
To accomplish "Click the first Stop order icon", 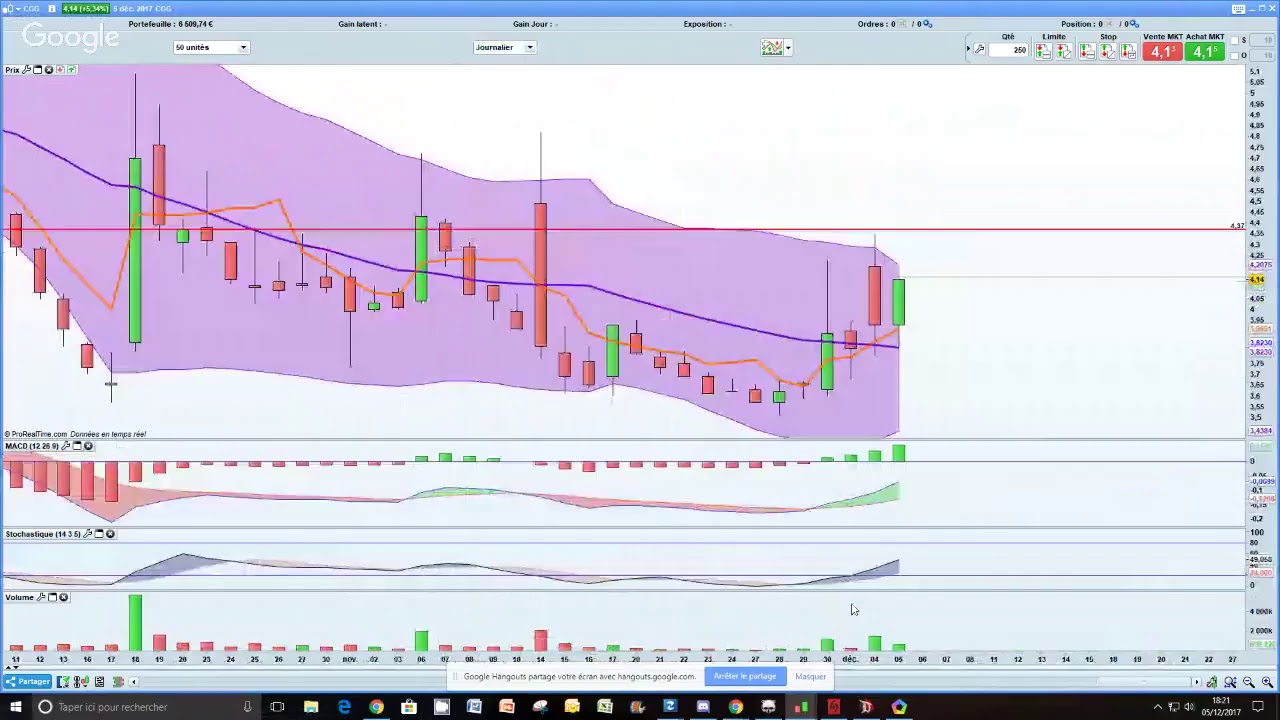I will coord(1087,51).
